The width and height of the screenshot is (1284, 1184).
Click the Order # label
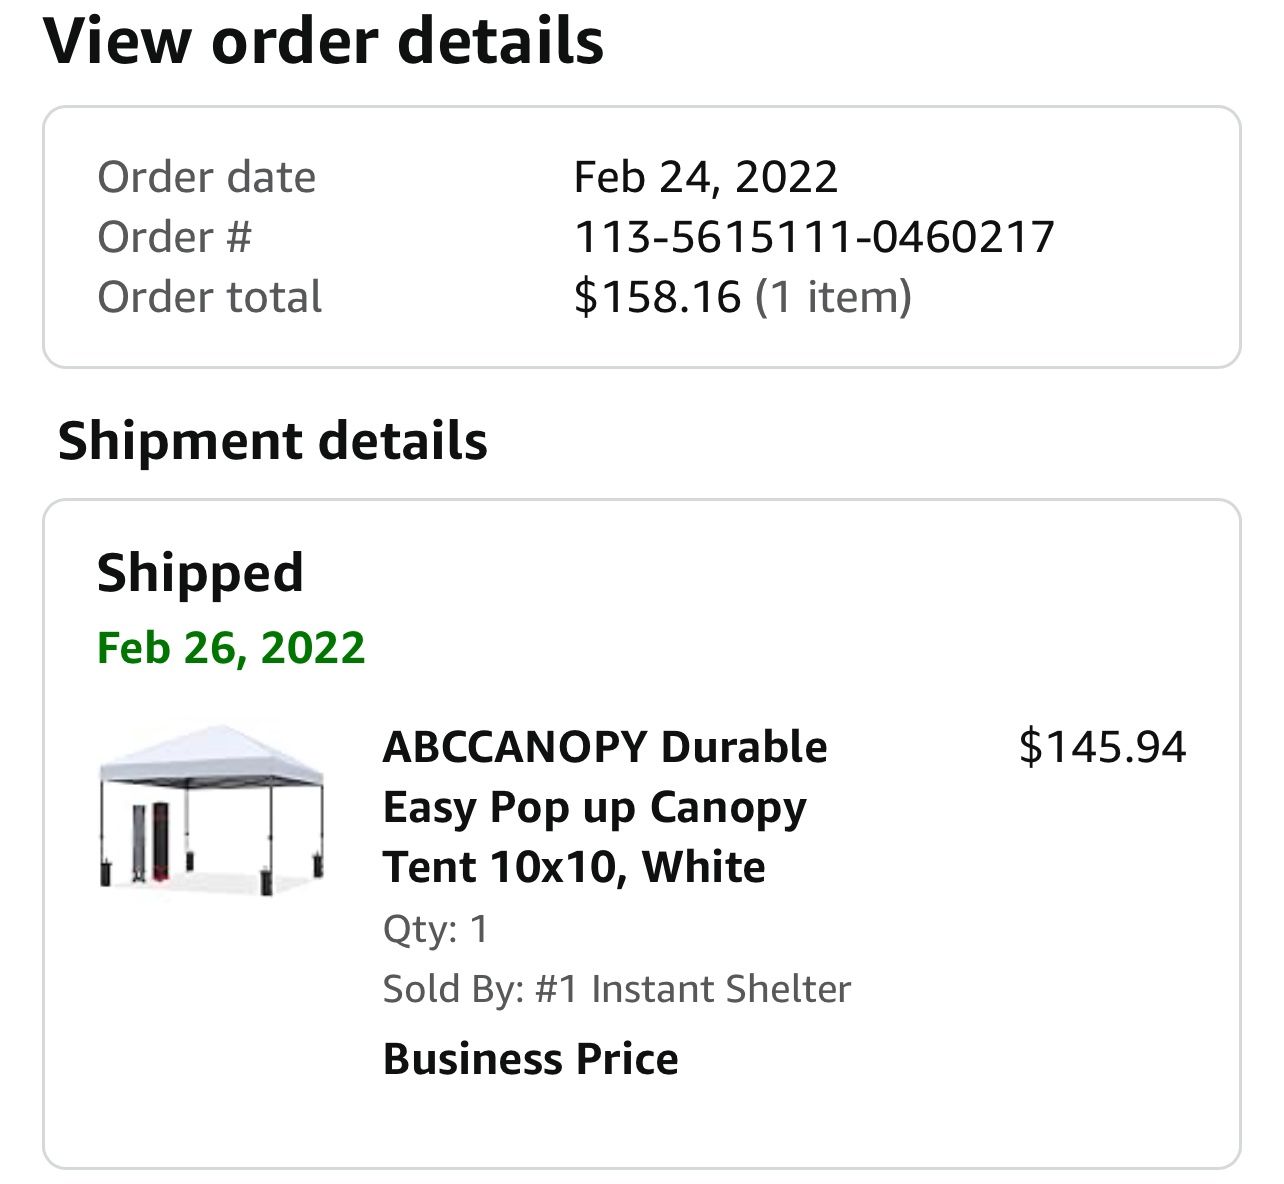(x=174, y=237)
